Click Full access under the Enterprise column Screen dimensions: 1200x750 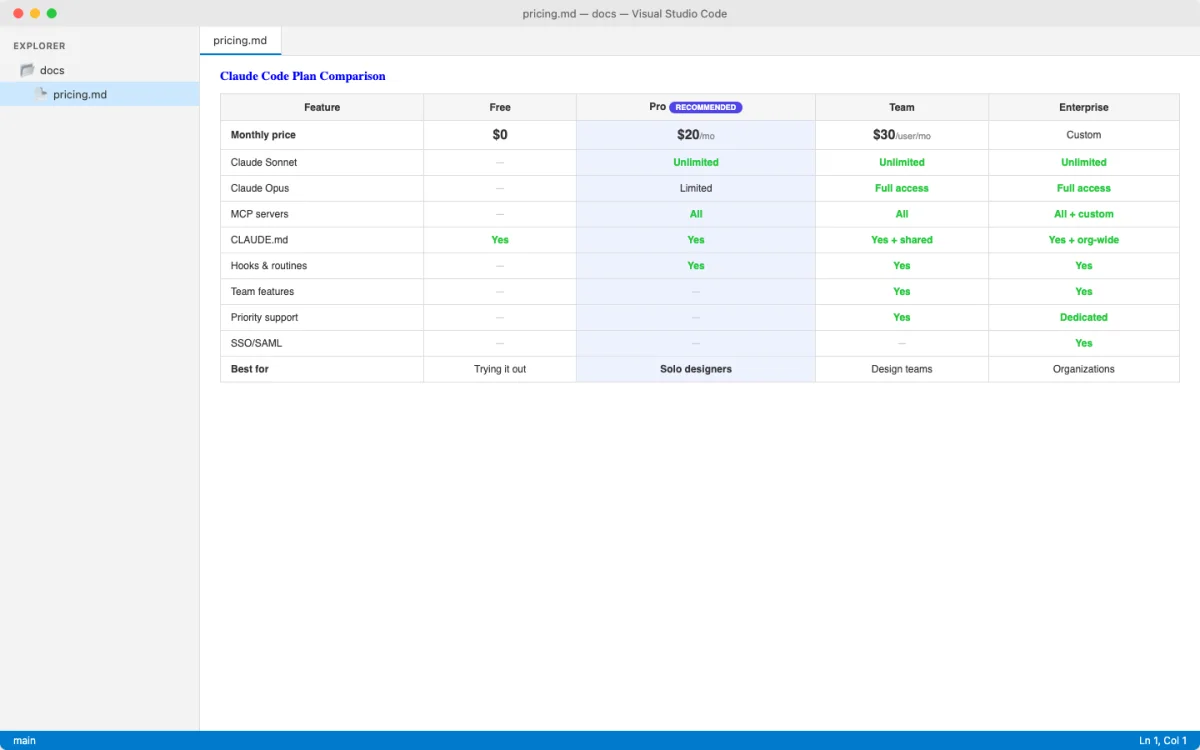[x=1084, y=188]
